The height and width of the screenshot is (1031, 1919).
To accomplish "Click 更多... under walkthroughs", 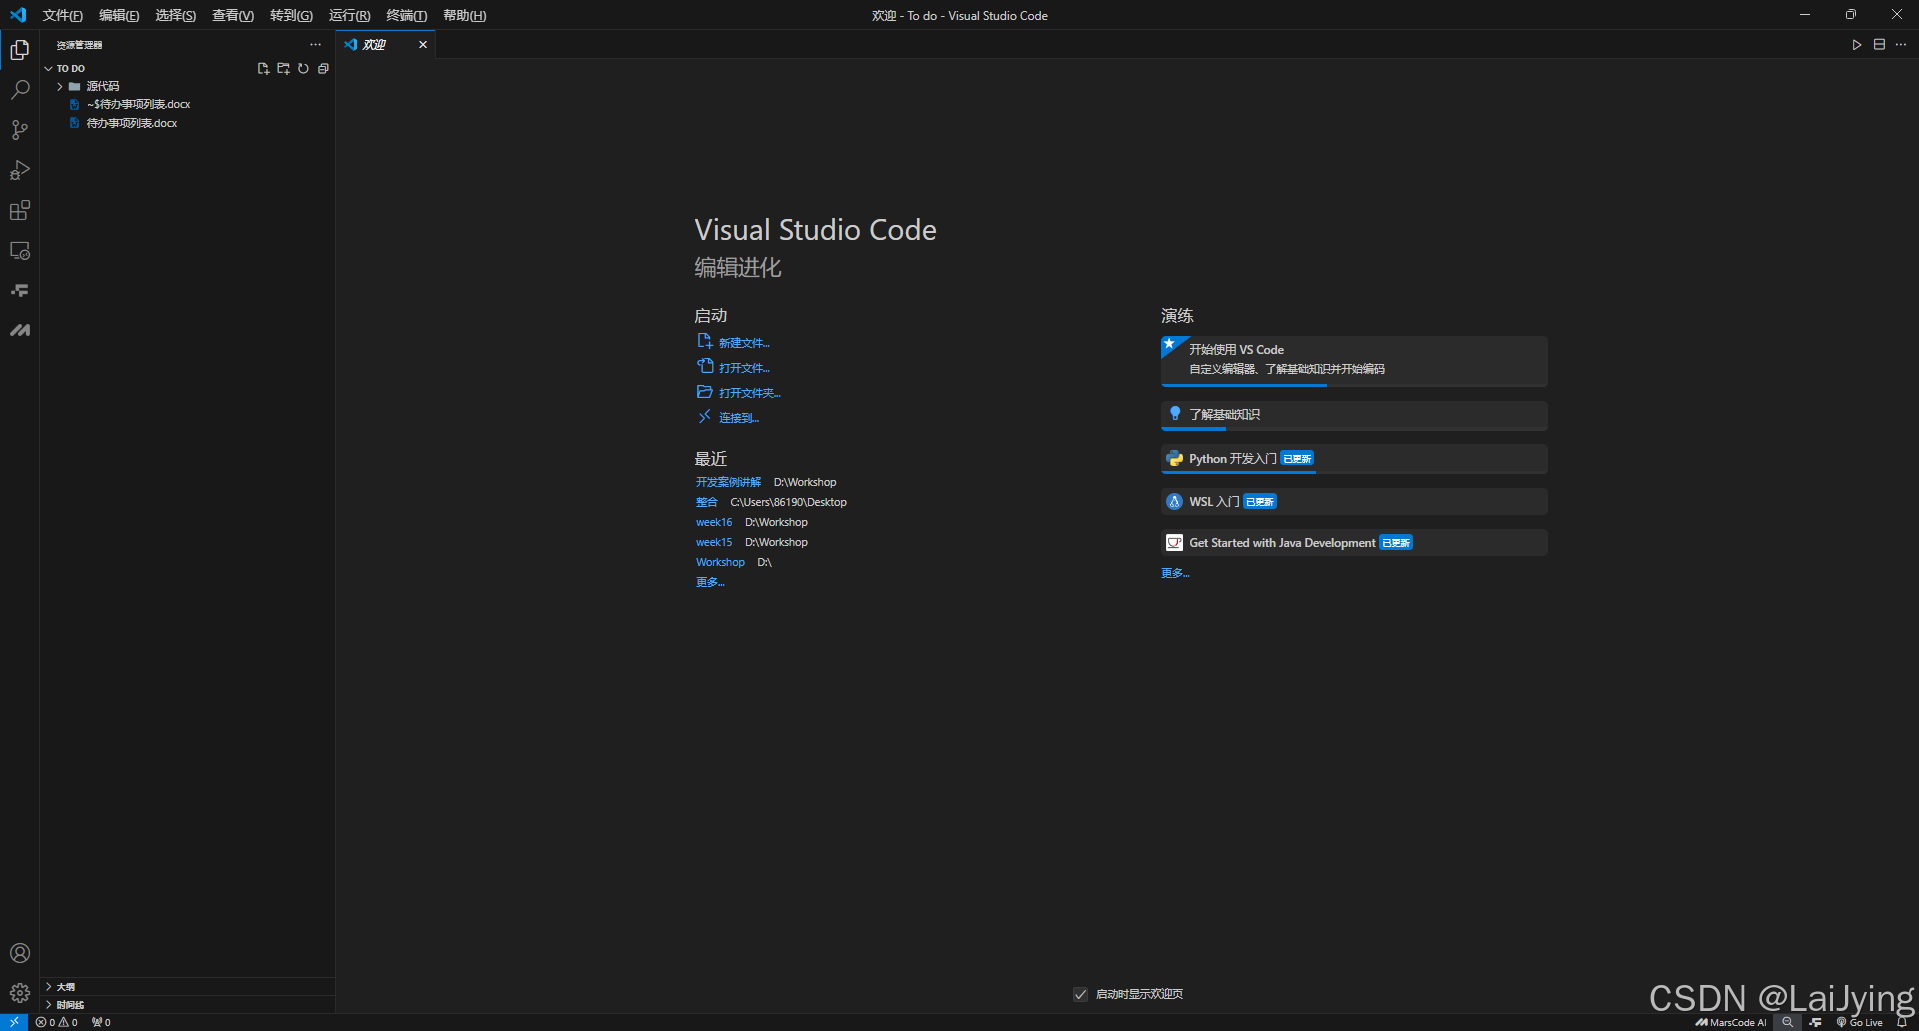I will [x=1175, y=573].
